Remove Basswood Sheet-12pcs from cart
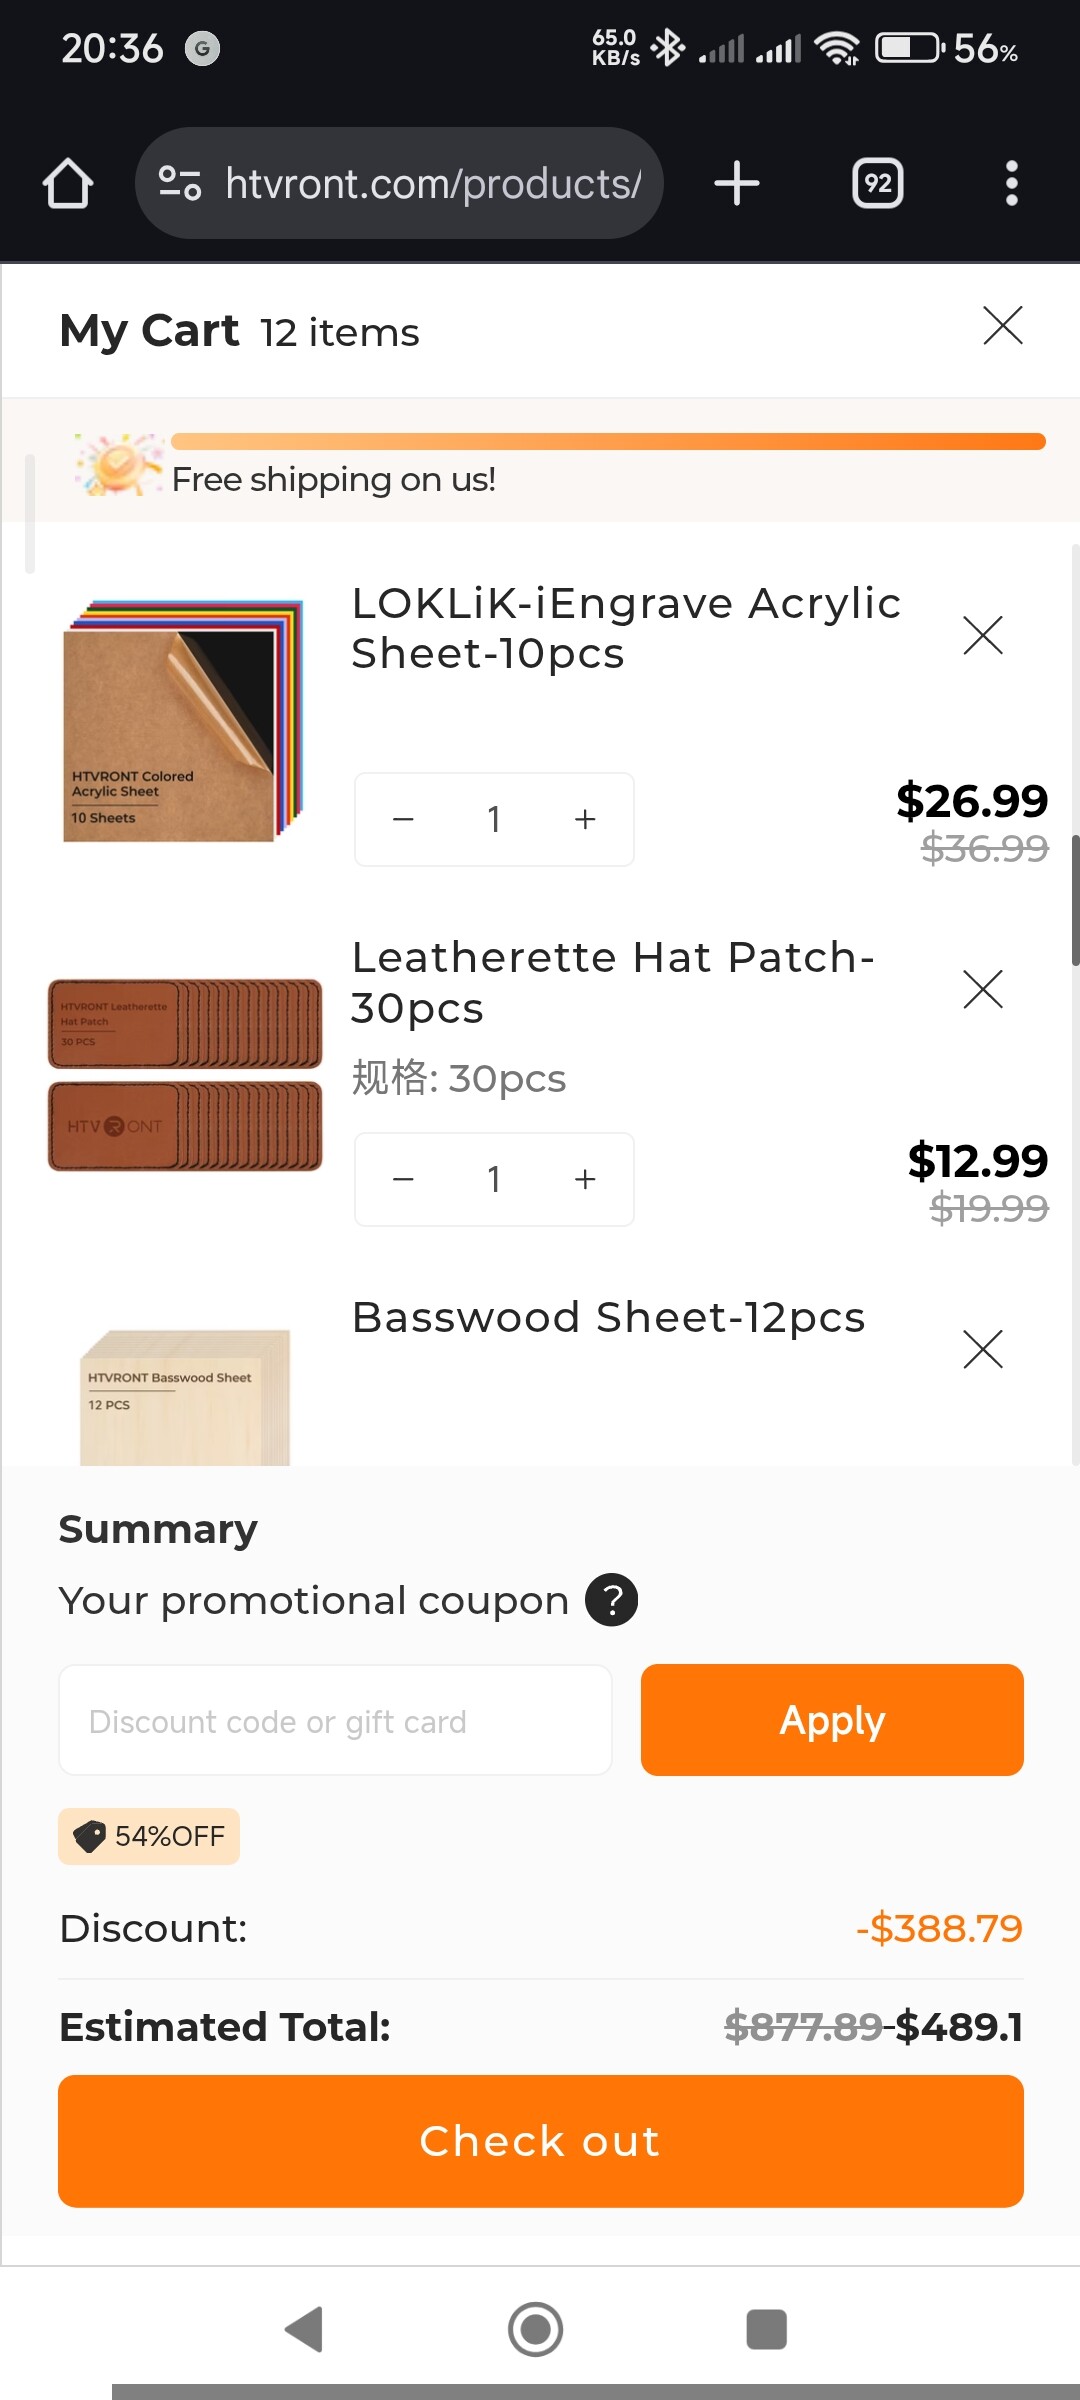 [x=982, y=1349]
